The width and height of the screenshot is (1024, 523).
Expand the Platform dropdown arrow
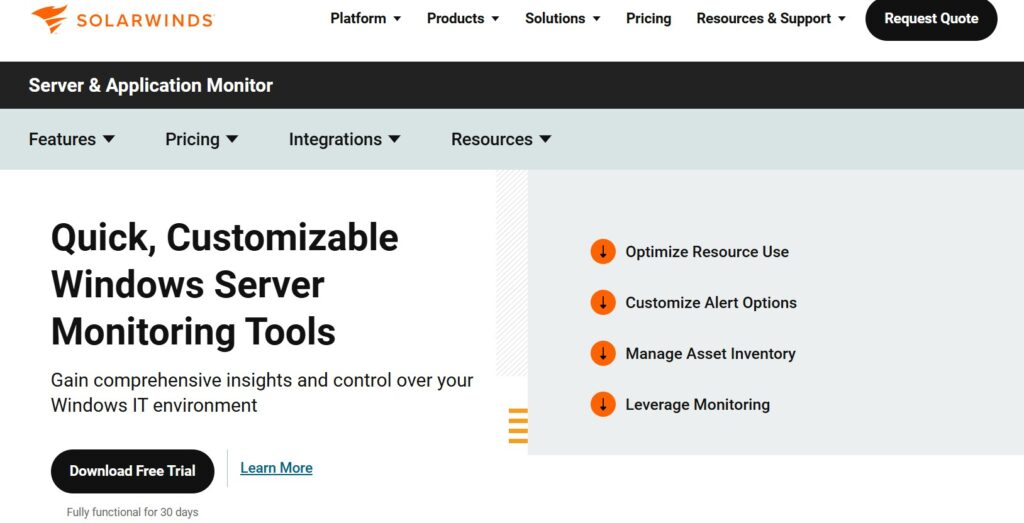pyautogui.click(x=397, y=19)
